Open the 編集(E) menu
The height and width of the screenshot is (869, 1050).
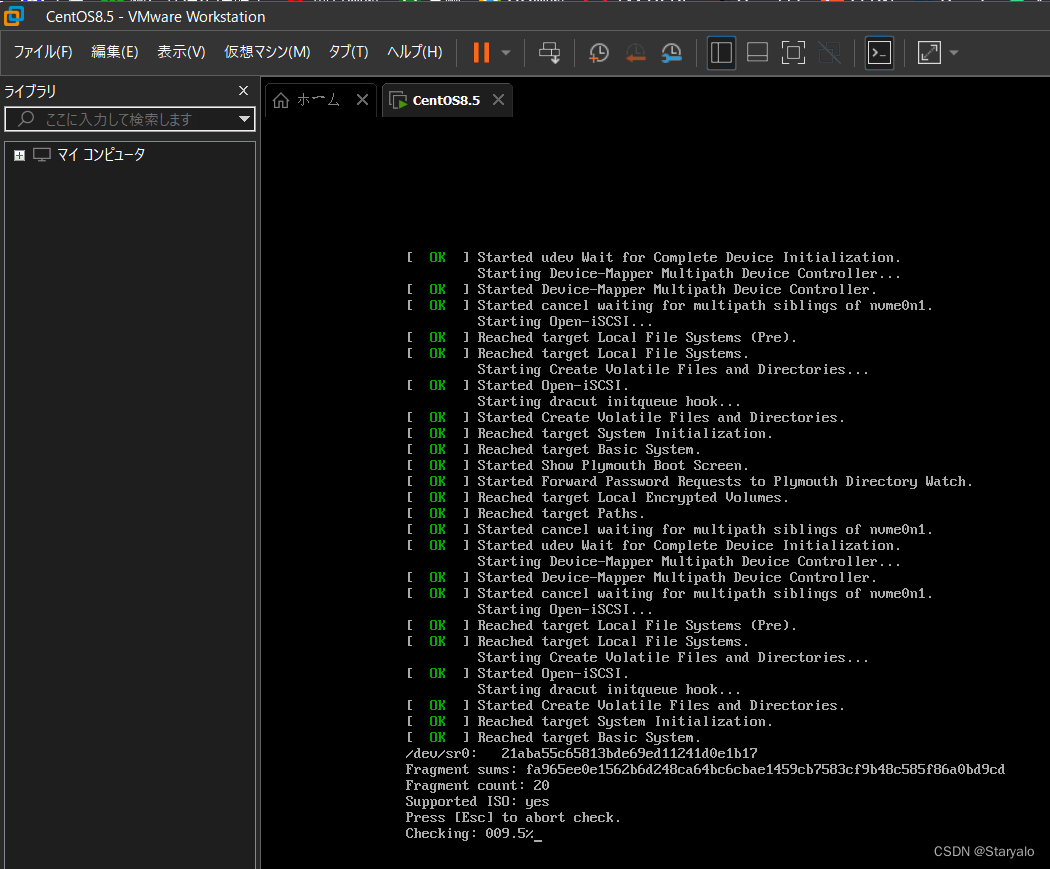click(115, 52)
